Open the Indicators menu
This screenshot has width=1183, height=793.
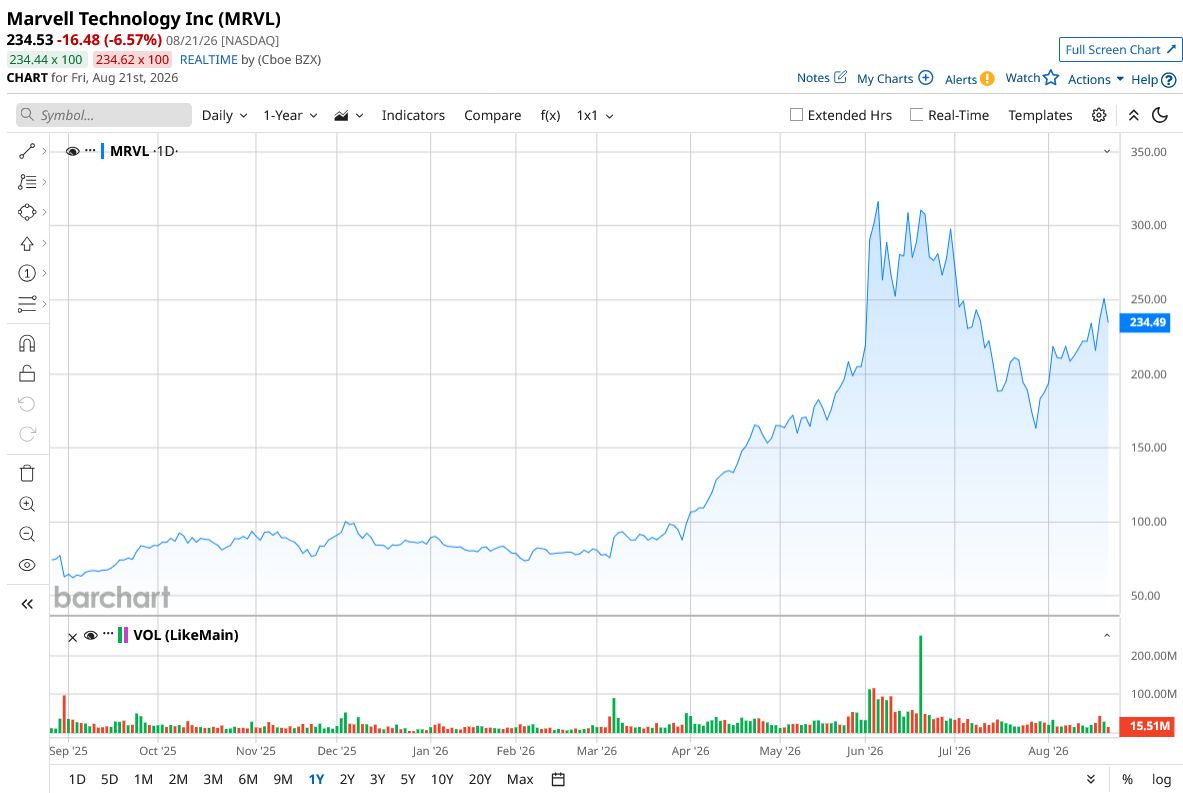pyautogui.click(x=413, y=115)
